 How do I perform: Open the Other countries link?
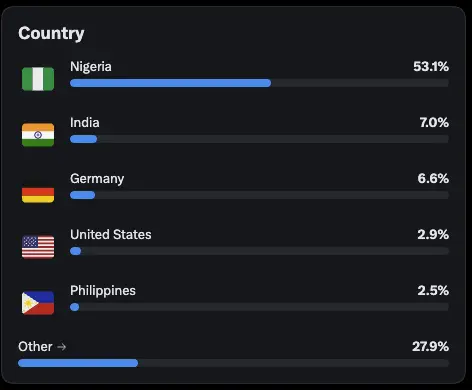coord(42,347)
